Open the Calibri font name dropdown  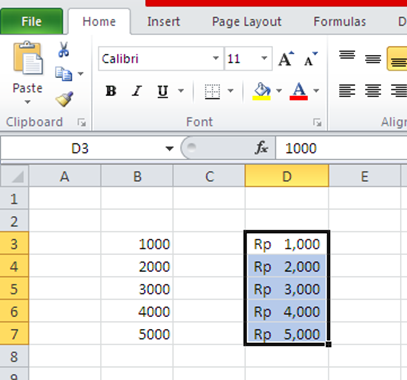tap(216, 58)
